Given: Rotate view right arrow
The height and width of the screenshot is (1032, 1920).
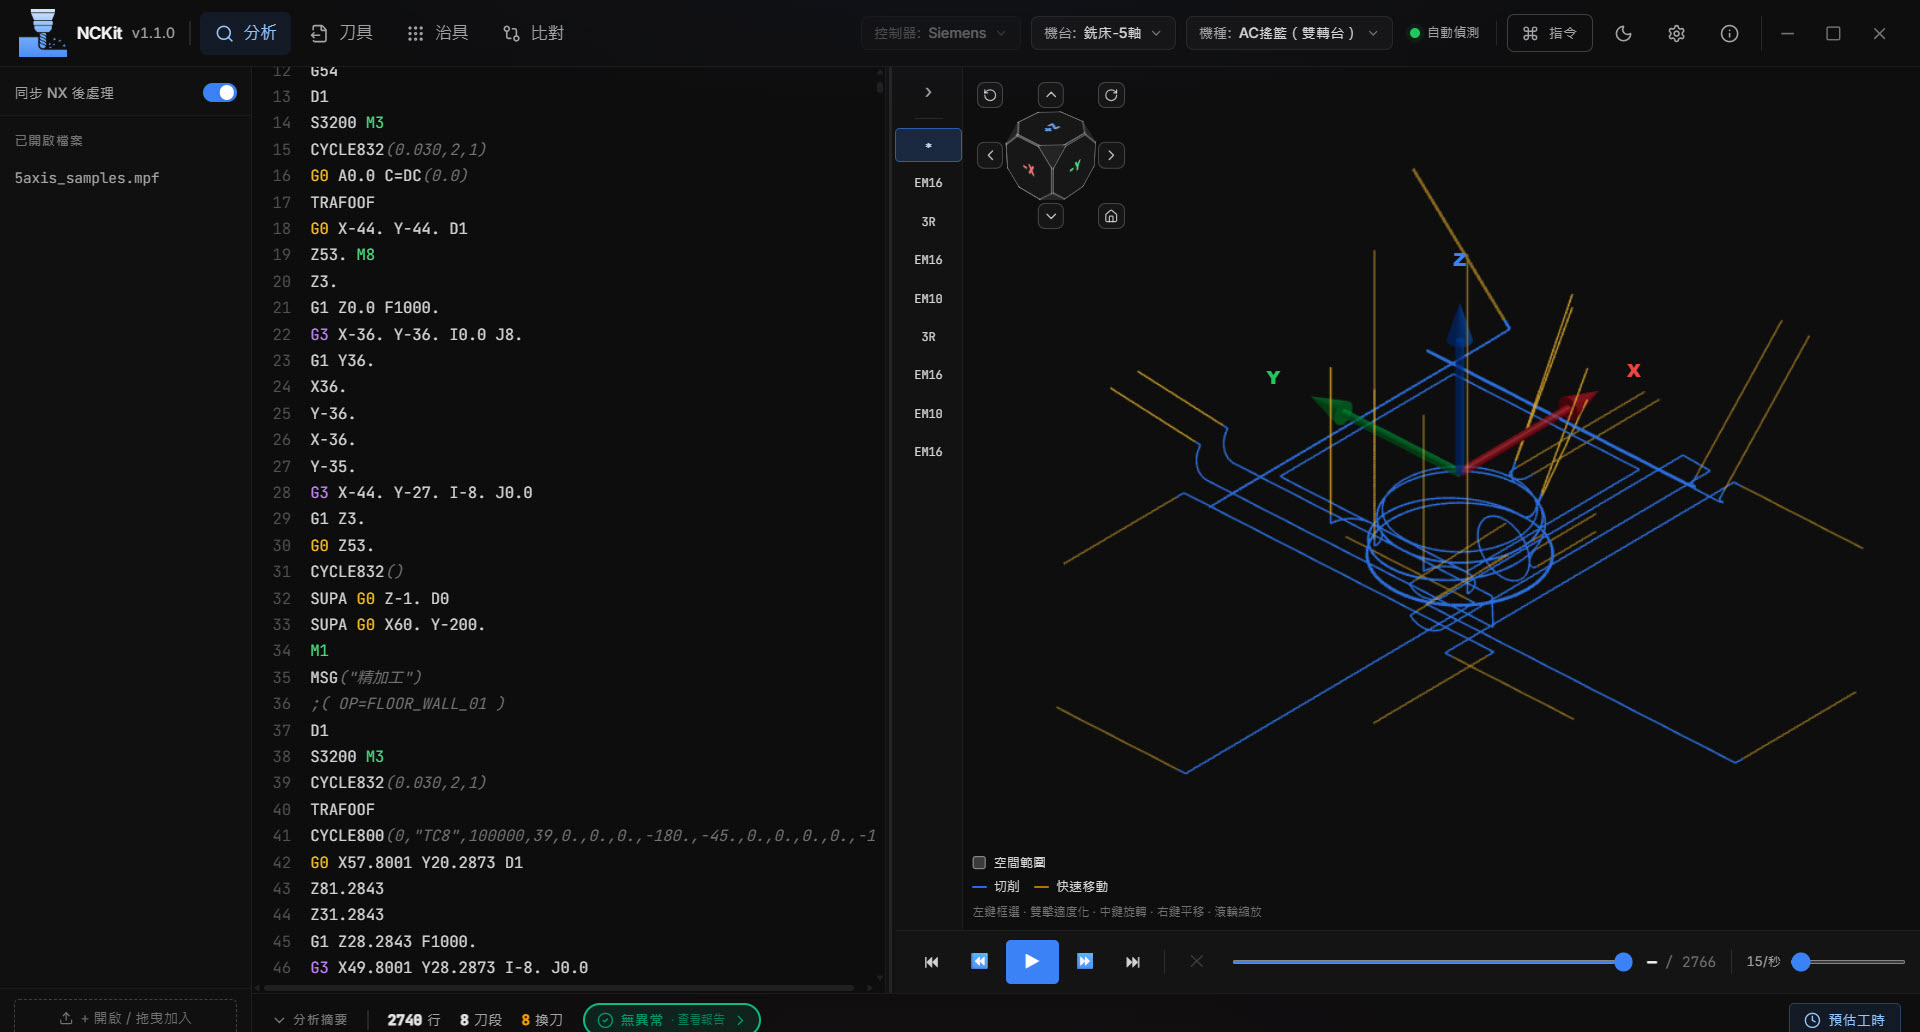Looking at the screenshot, I should point(1111,155).
